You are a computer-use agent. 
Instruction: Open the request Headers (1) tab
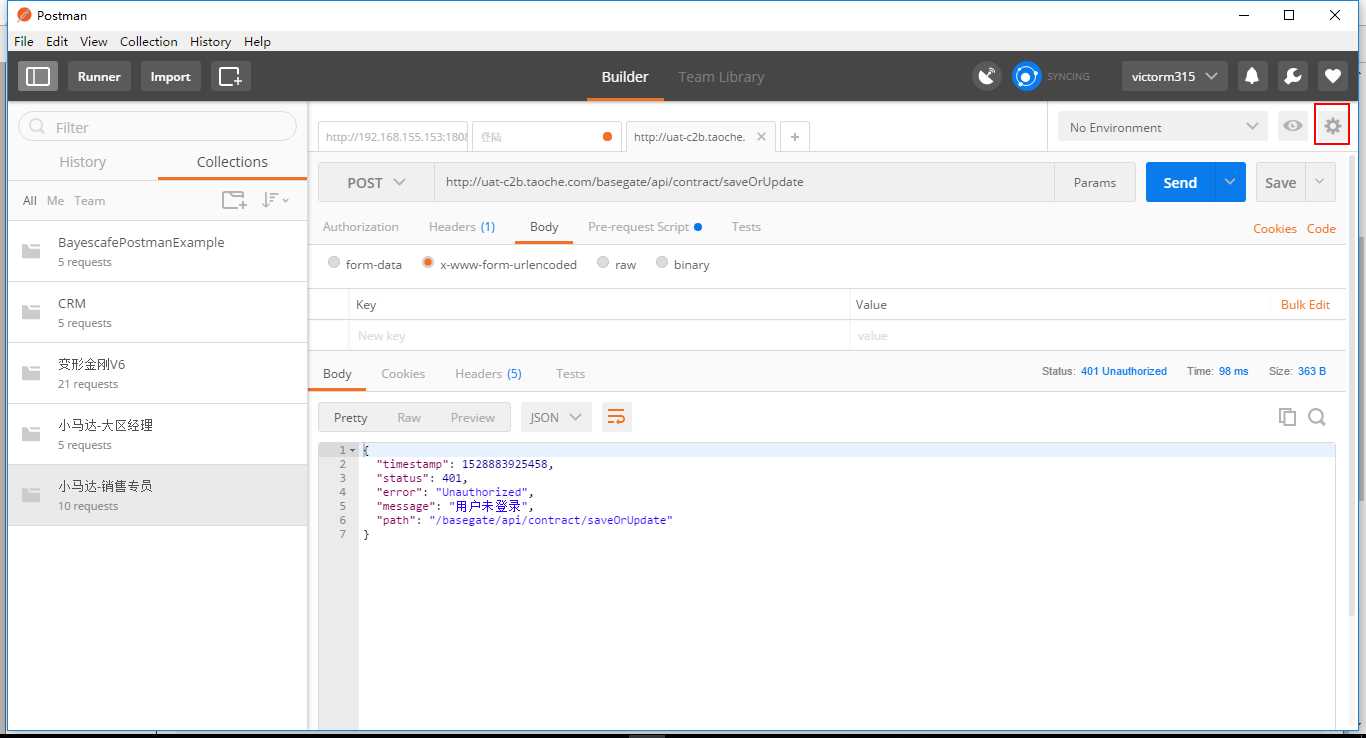click(x=462, y=227)
